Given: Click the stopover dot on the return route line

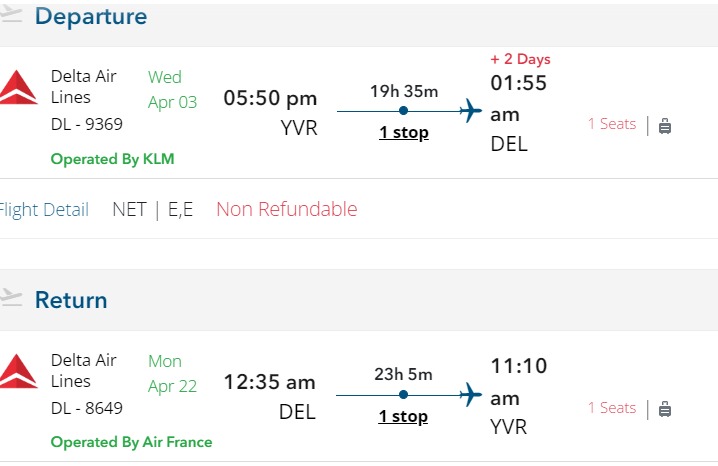Looking at the screenshot, I should [x=403, y=395].
